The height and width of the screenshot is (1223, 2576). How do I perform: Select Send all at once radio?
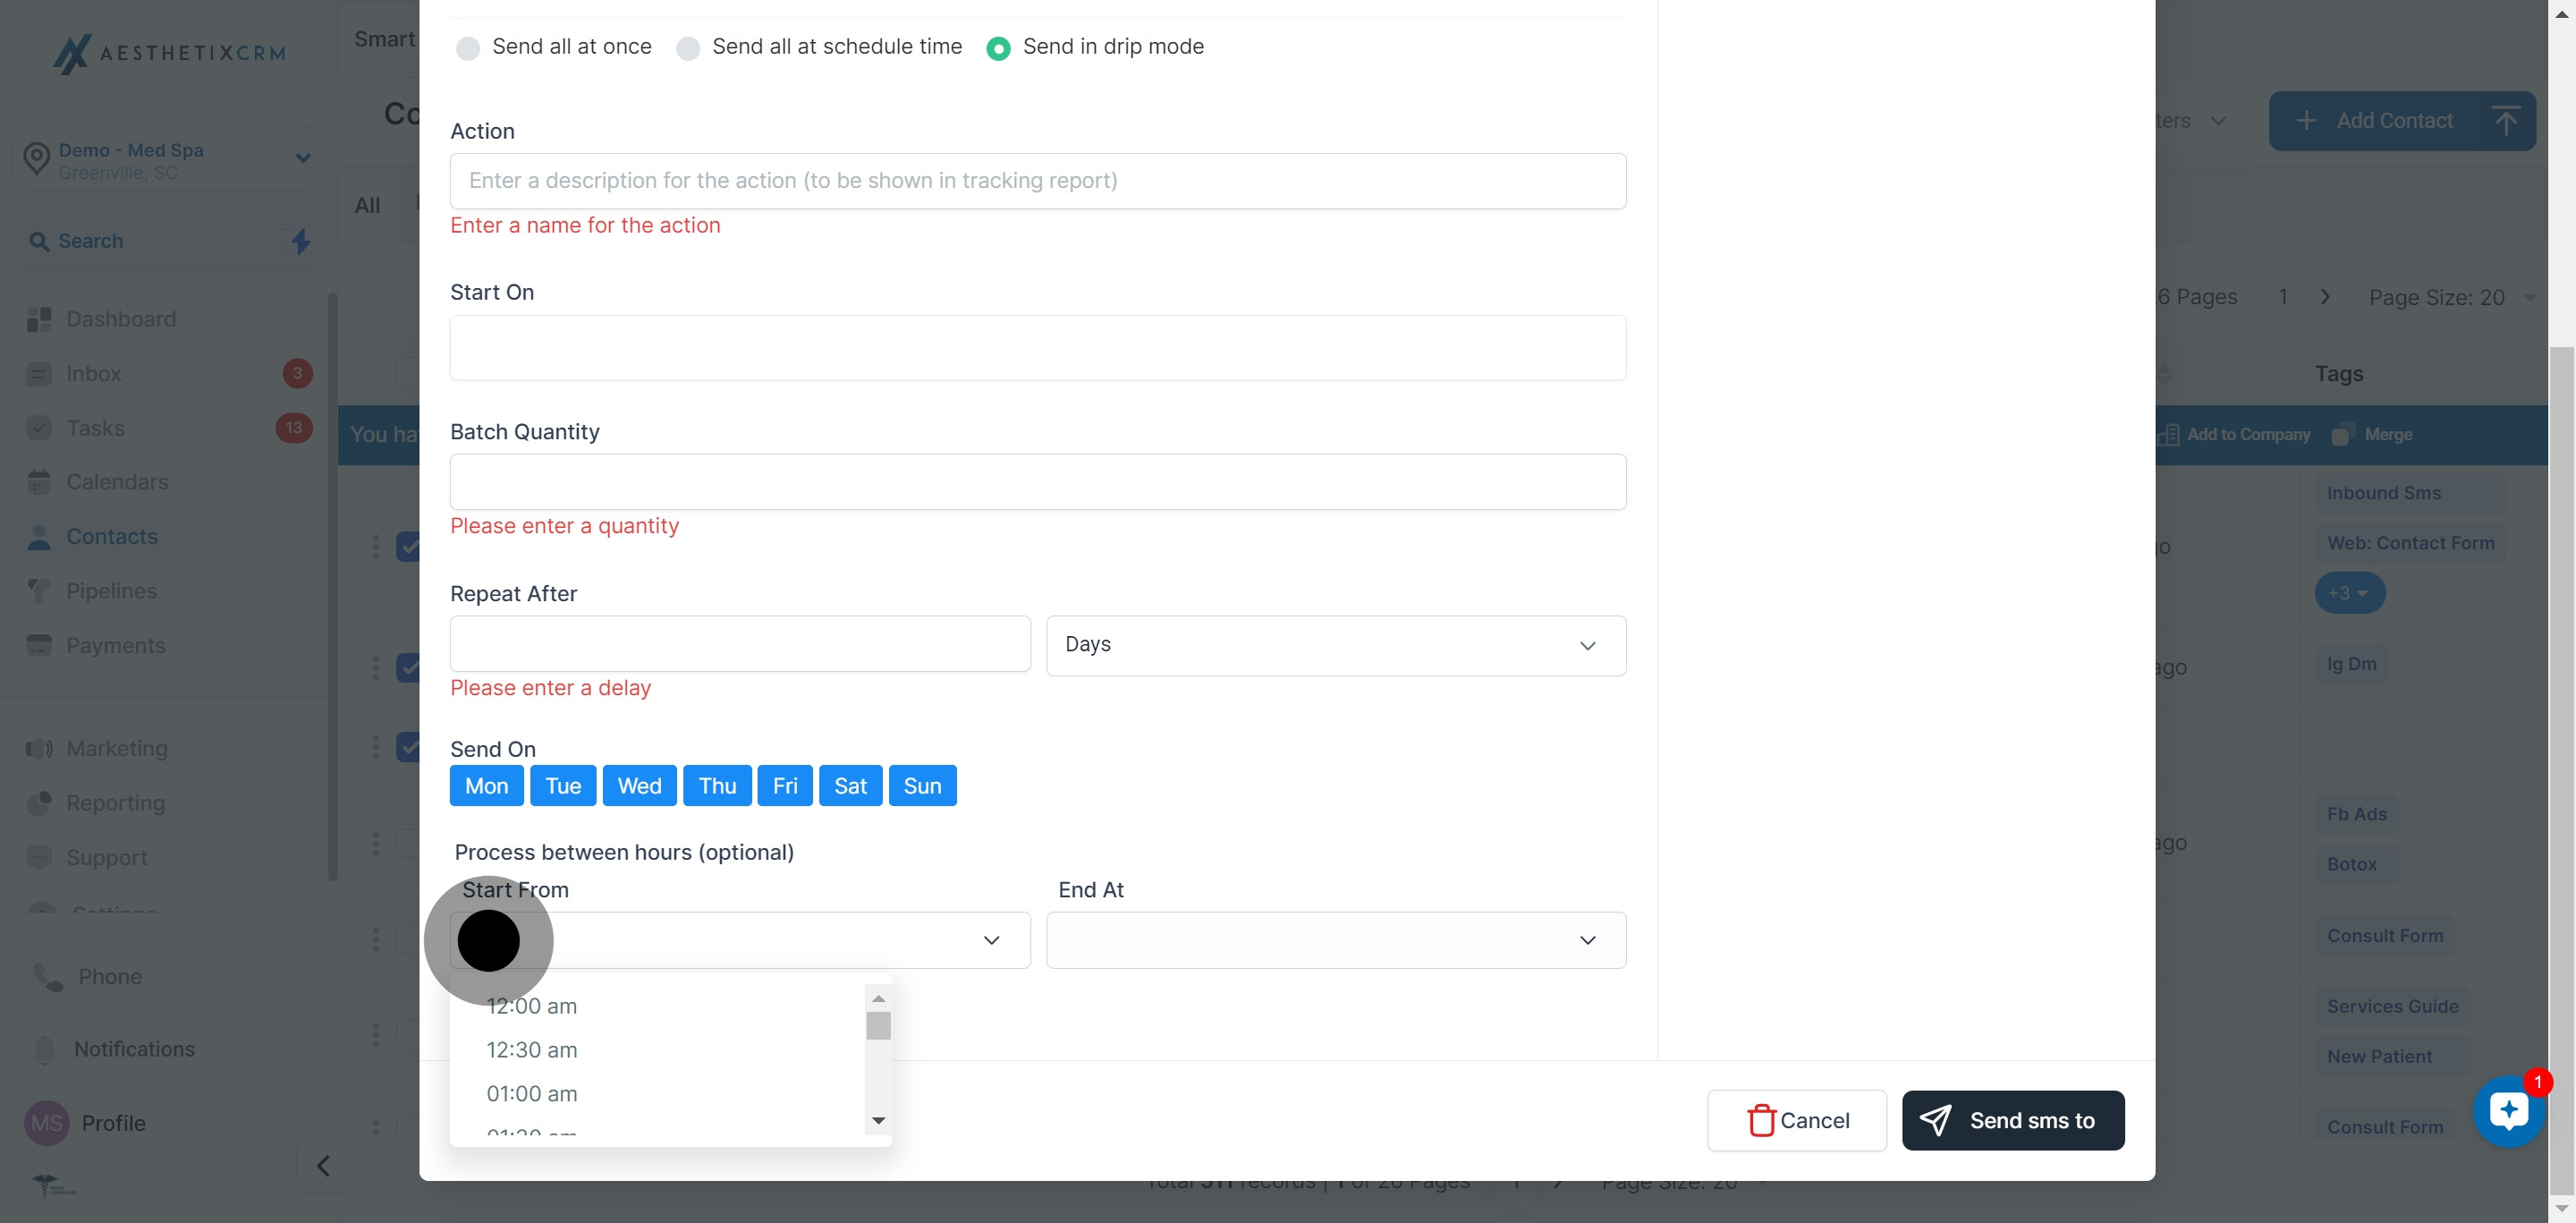[468, 48]
